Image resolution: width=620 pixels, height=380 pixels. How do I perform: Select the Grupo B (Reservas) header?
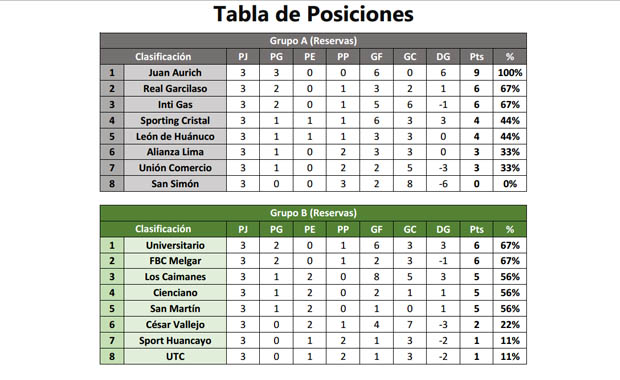[x=313, y=213]
